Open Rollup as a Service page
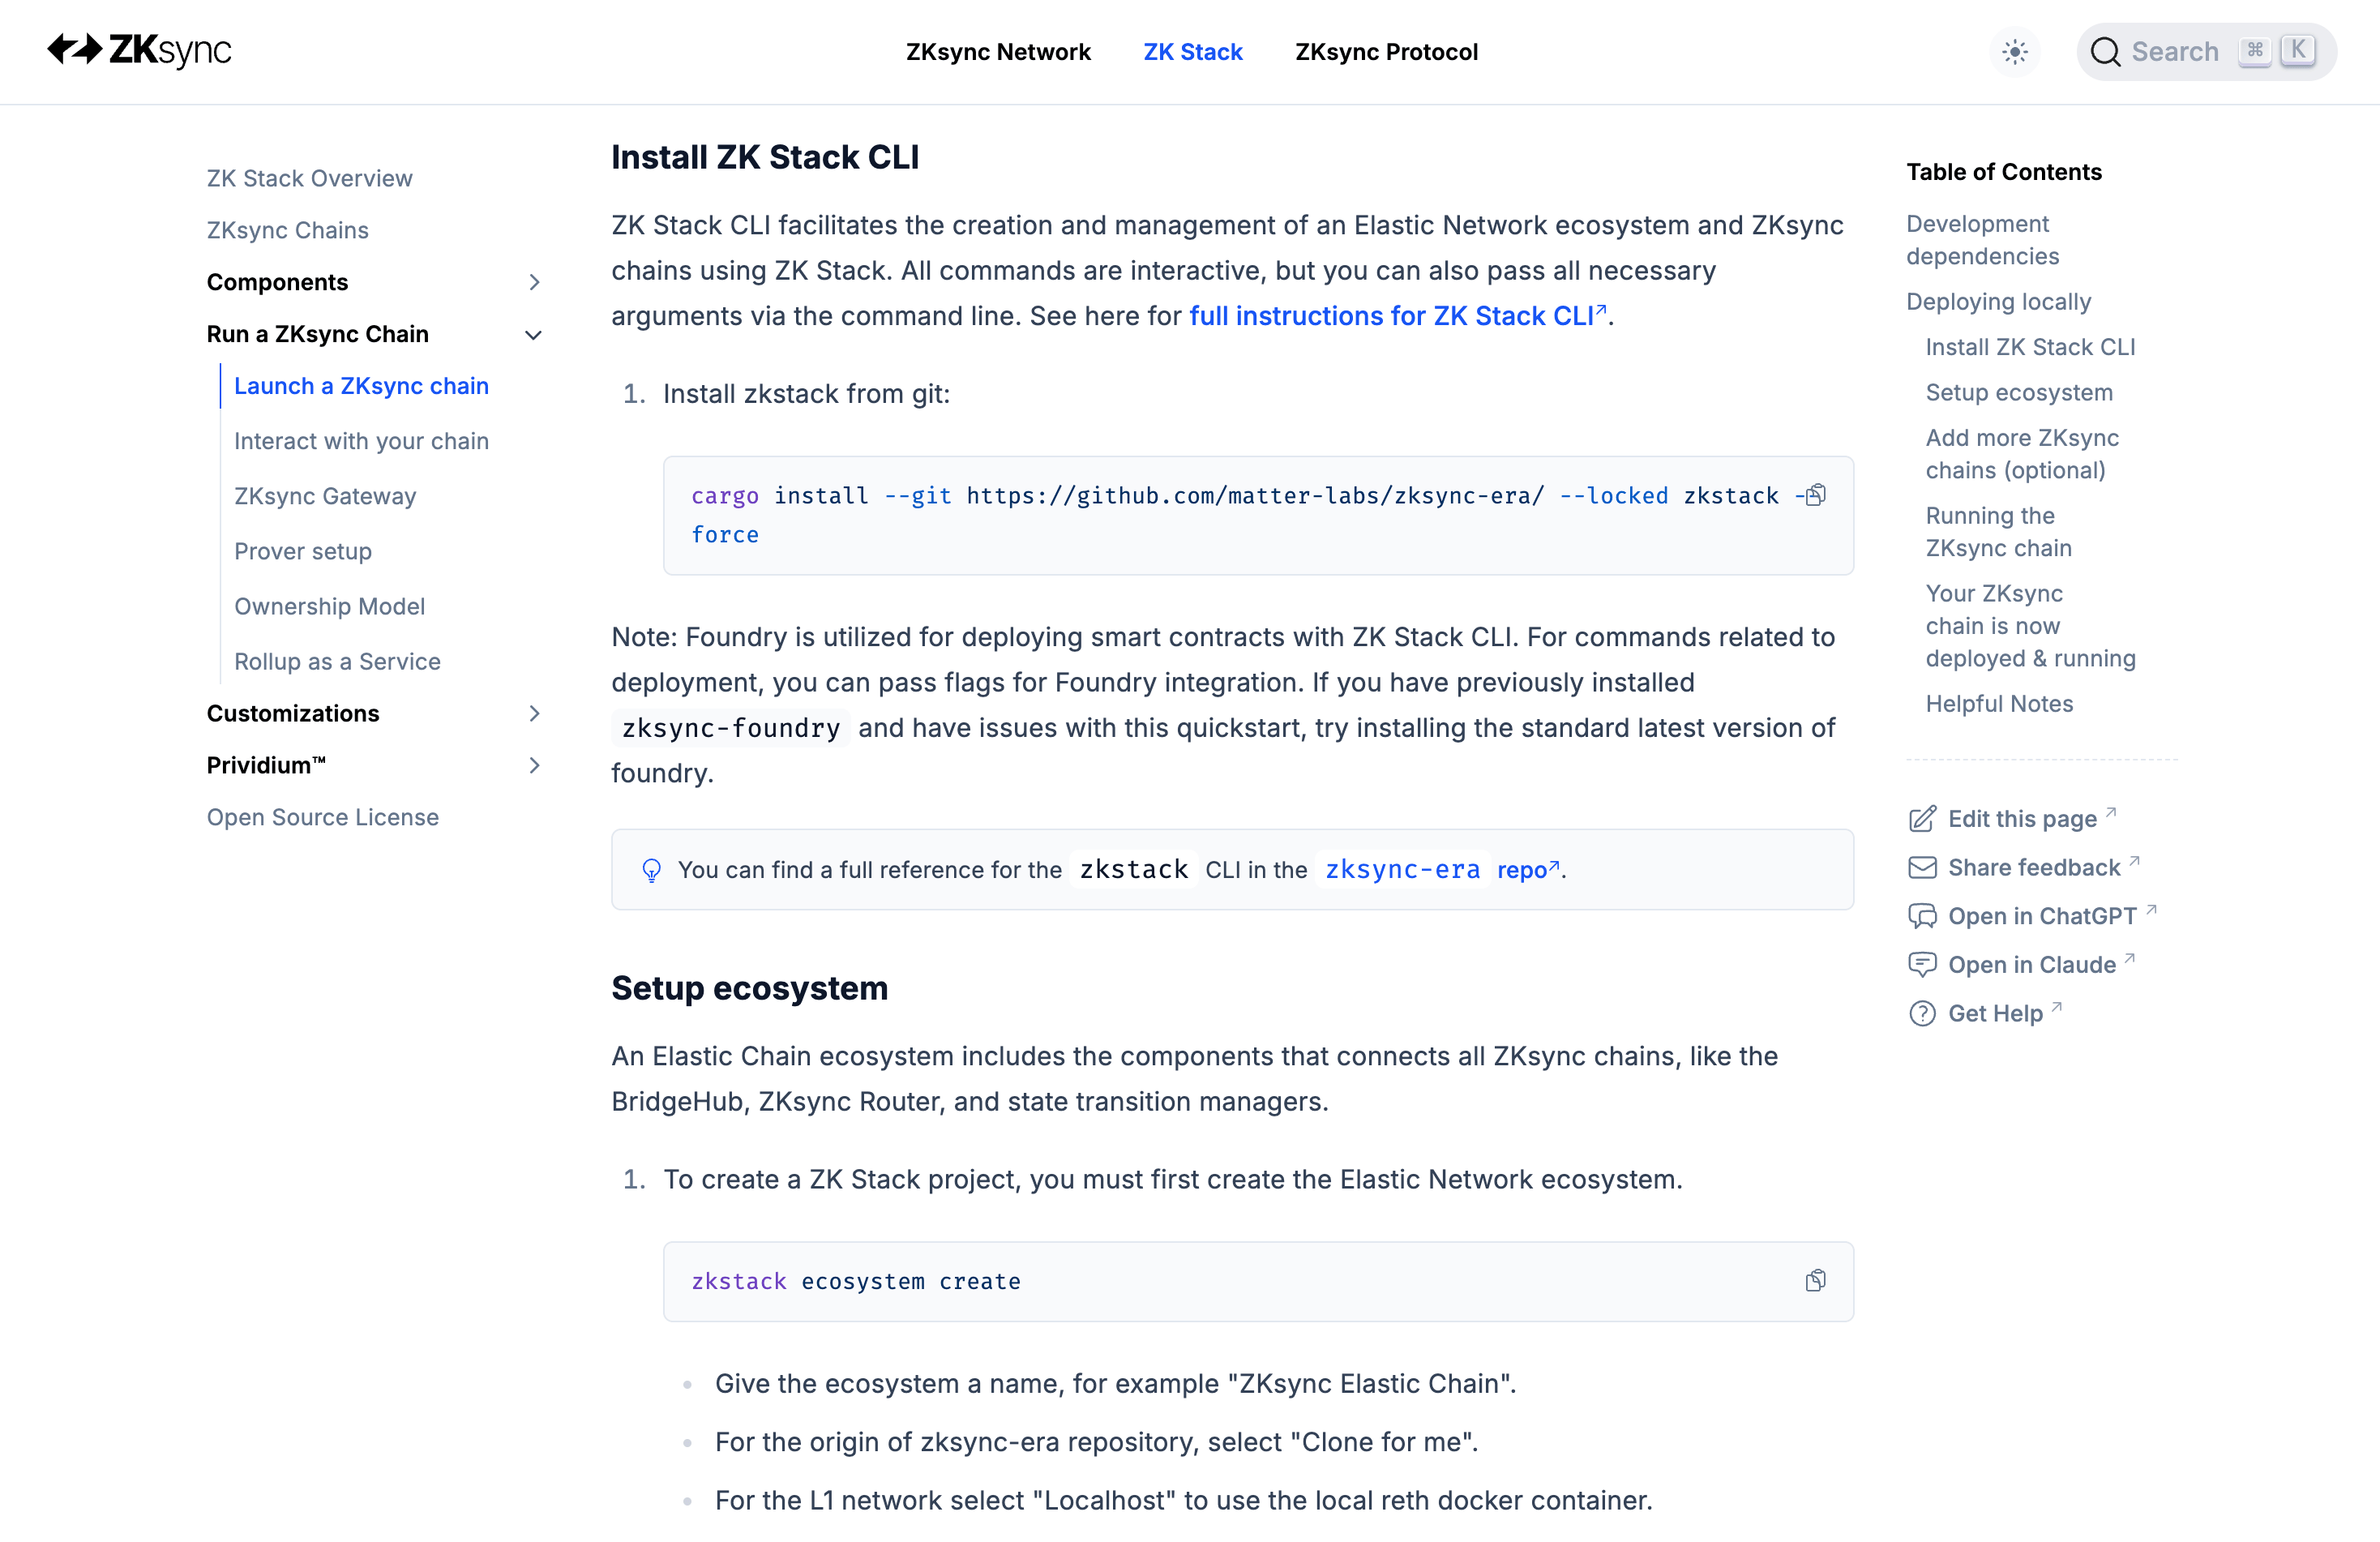This screenshot has height=1542, width=2380. point(337,661)
